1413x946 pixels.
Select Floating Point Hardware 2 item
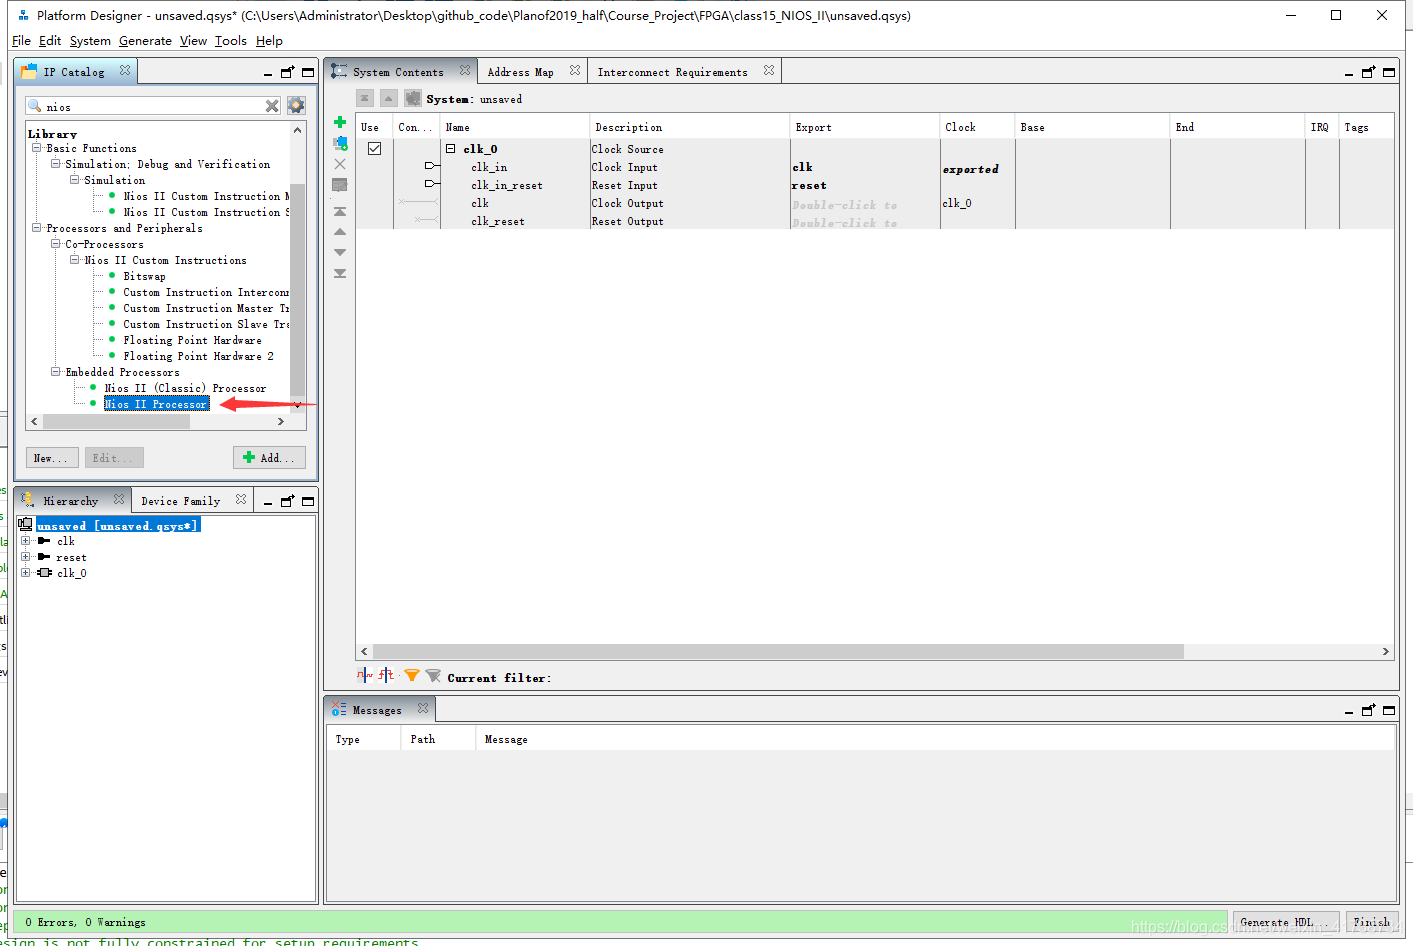coord(198,356)
